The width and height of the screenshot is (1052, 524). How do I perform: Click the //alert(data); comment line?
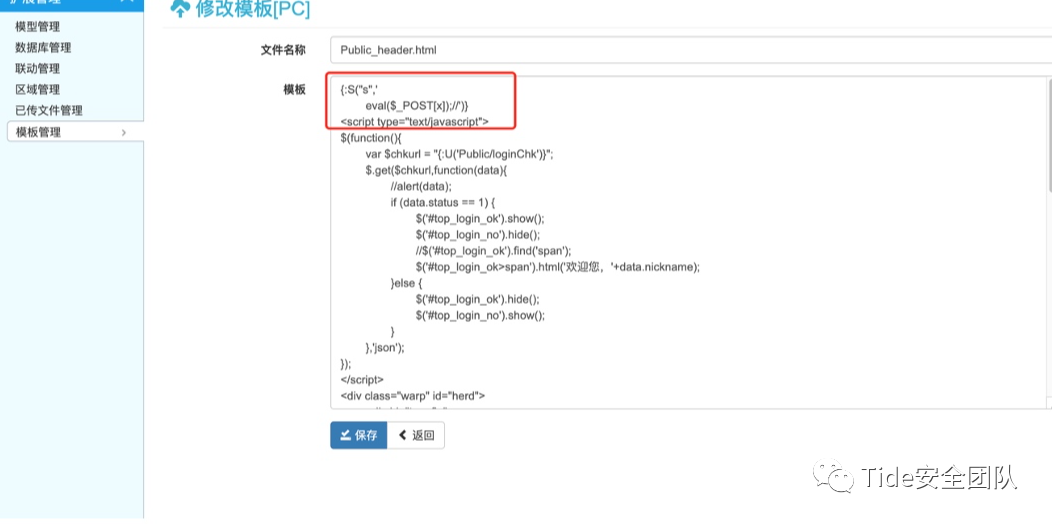point(421,186)
